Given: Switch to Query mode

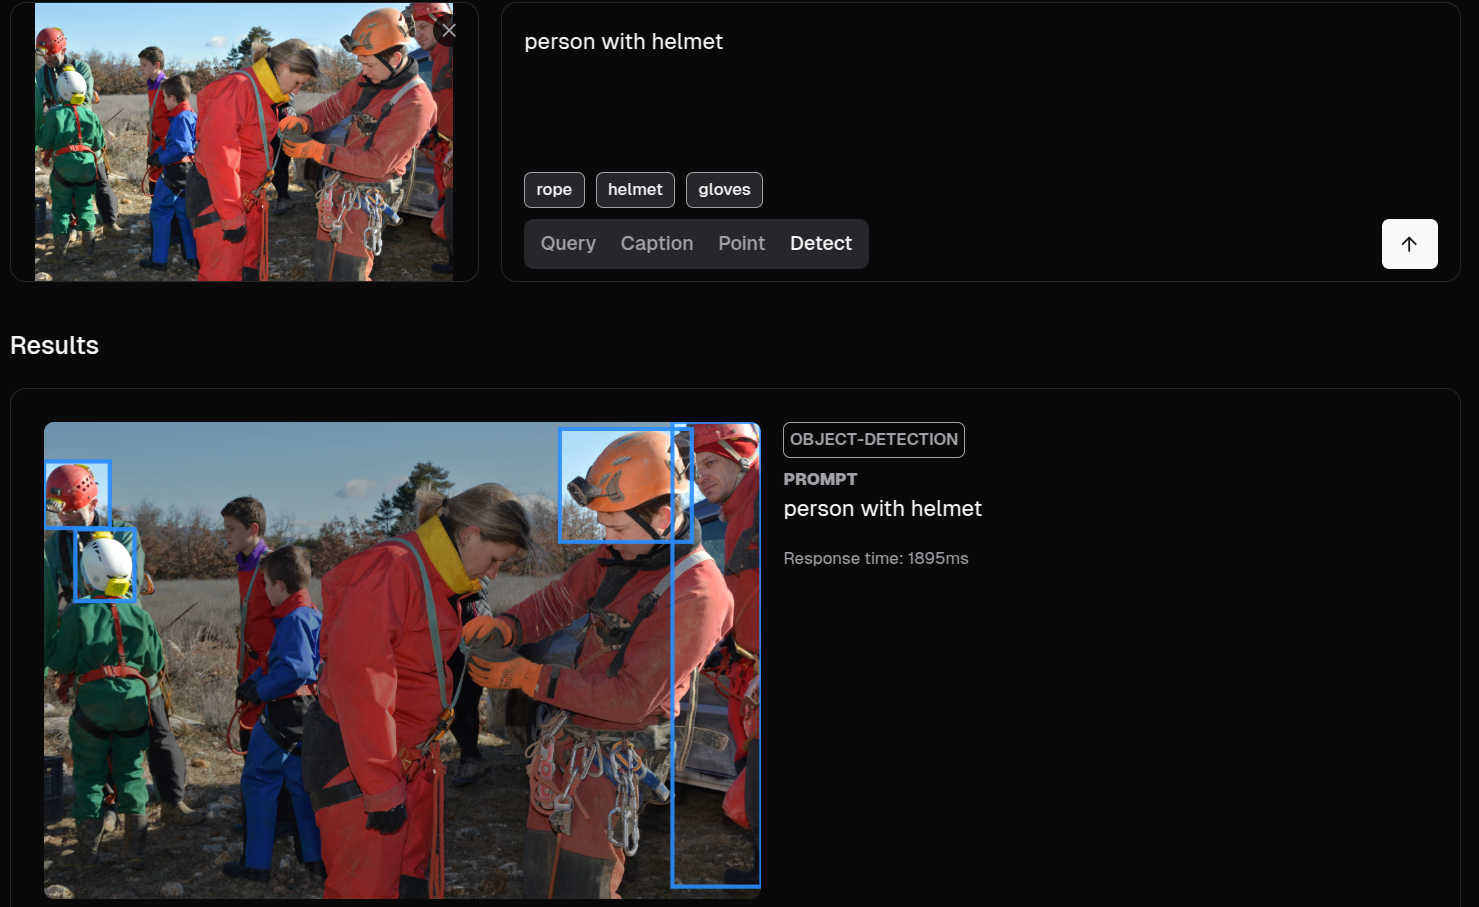Looking at the screenshot, I should pyautogui.click(x=568, y=244).
